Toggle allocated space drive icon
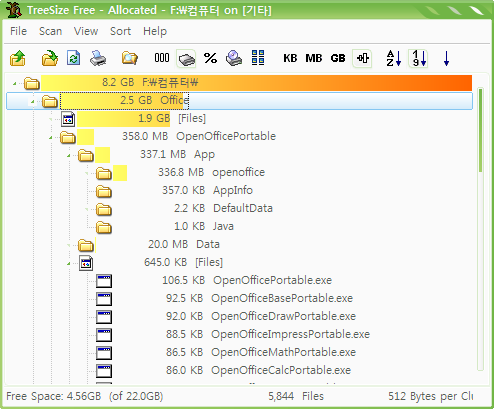Image resolution: width=494 pixels, height=409 pixels. click(x=186, y=59)
